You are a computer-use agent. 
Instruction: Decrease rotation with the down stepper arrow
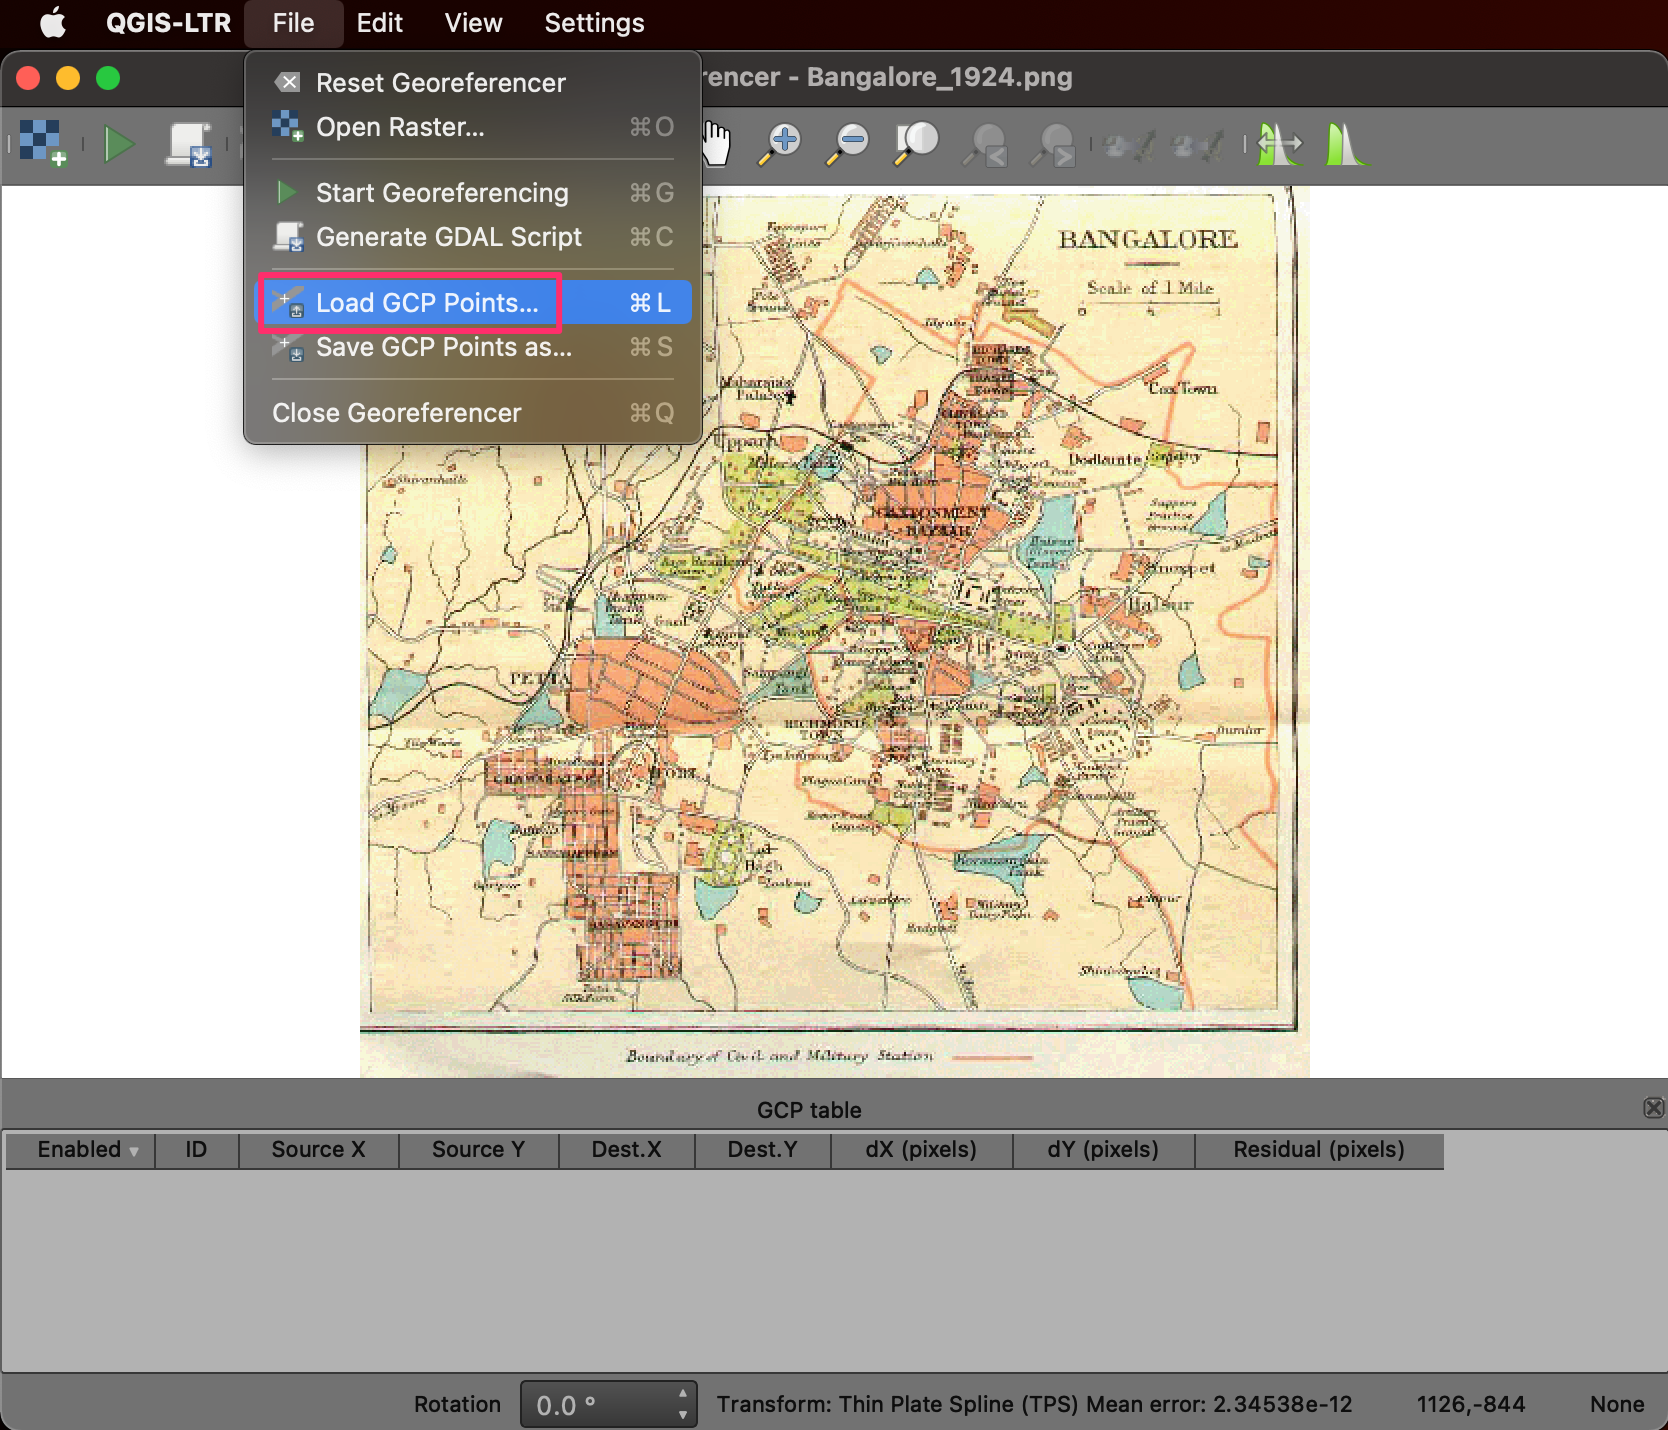pos(683,1415)
